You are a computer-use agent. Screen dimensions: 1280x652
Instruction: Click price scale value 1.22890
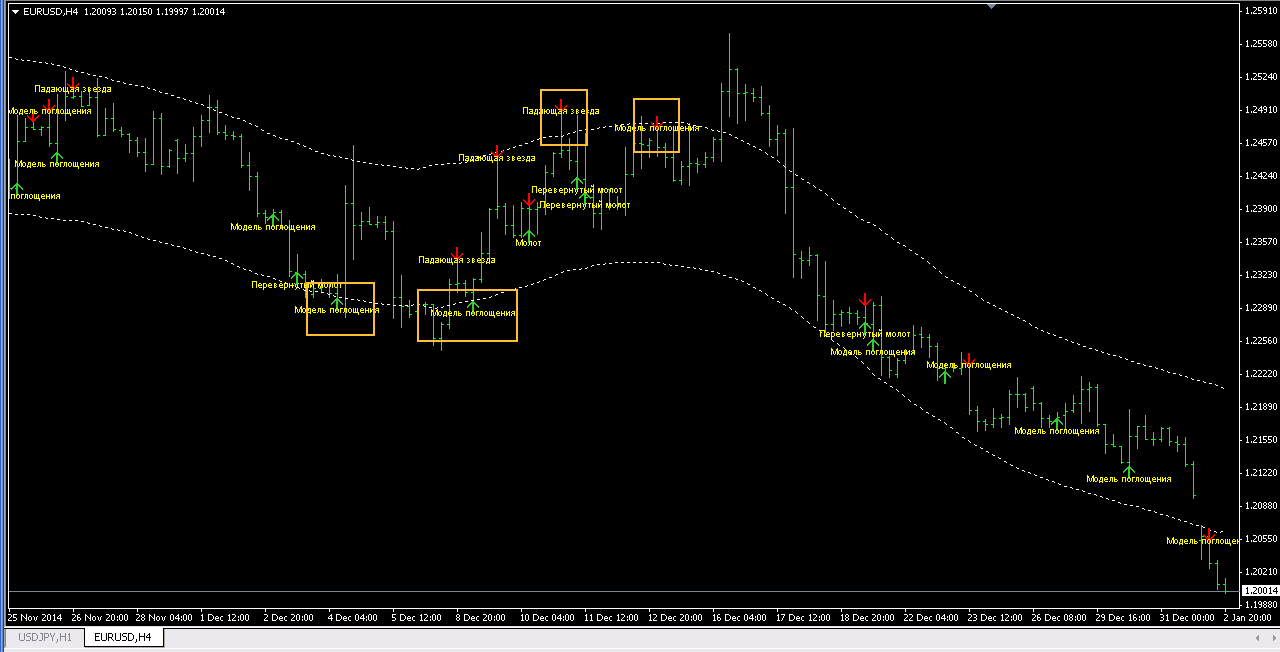1262,307
